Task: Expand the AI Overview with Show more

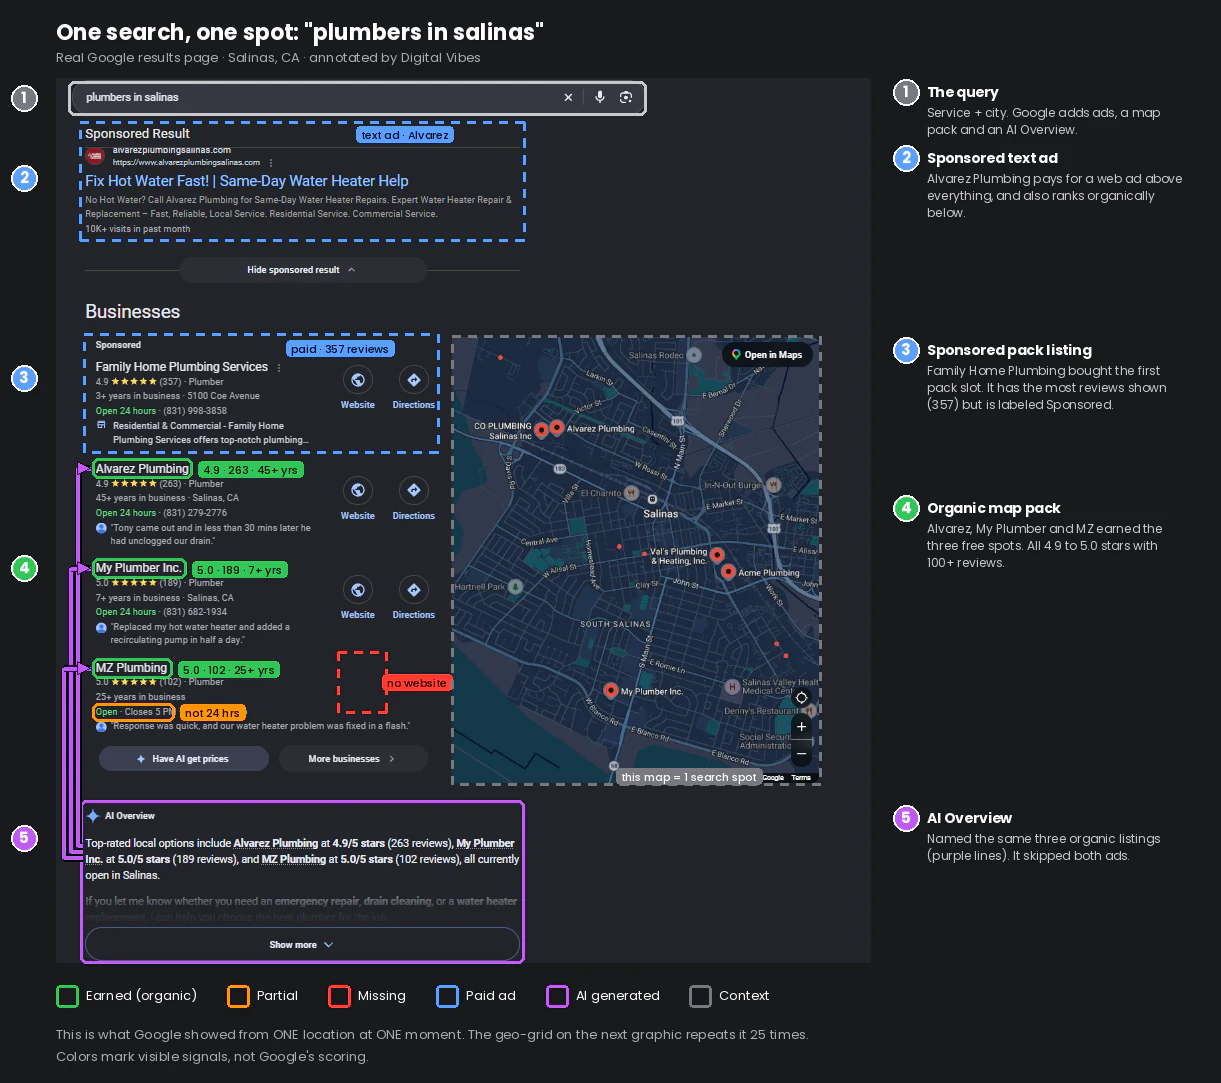Action: 302,945
